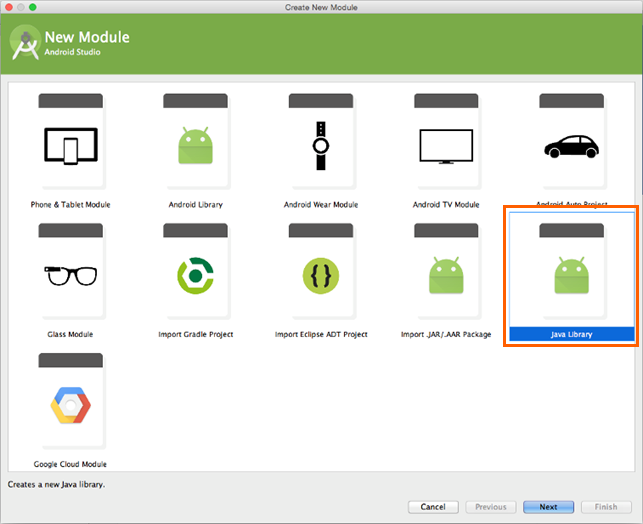
Task: Choose the Android Auto car icon
Action: [571, 146]
